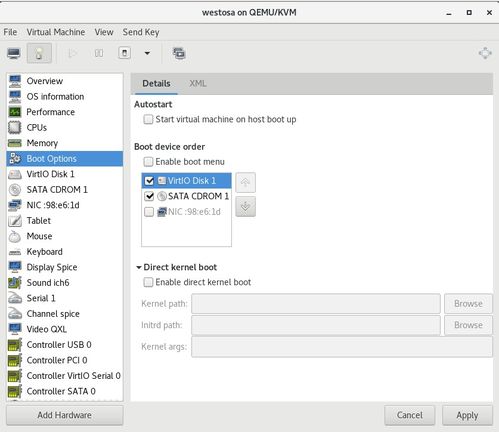The image size is (499, 432).
Task: Enable direct kernel boot checkbox
Action: tap(148, 282)
